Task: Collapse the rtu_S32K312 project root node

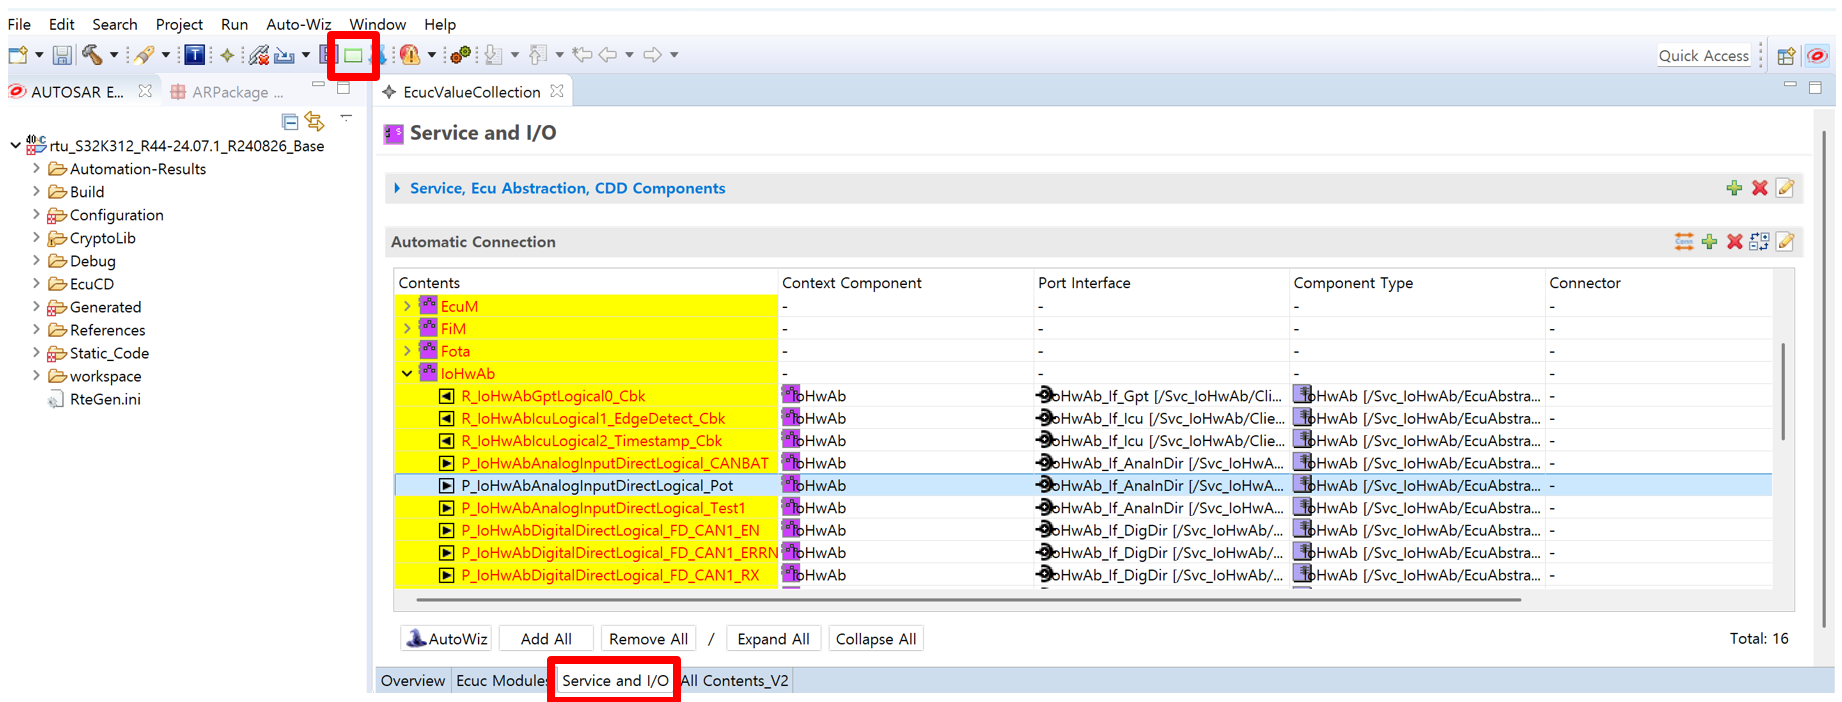Action: (x=15, y=146)
